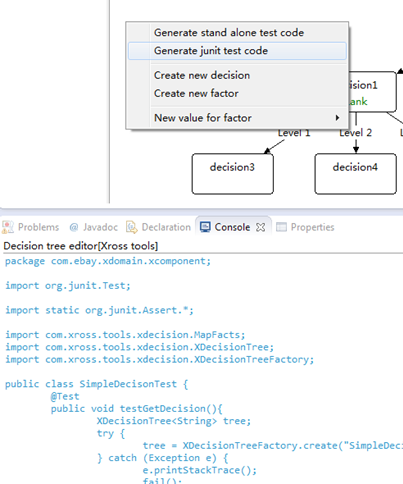Open the Properties tab

(x=305, y=227)
